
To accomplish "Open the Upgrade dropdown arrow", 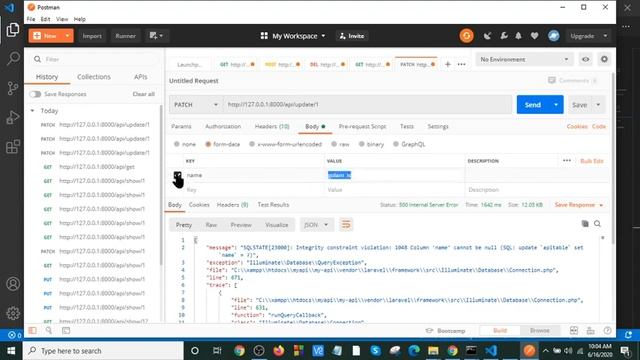I will point(605,36).
